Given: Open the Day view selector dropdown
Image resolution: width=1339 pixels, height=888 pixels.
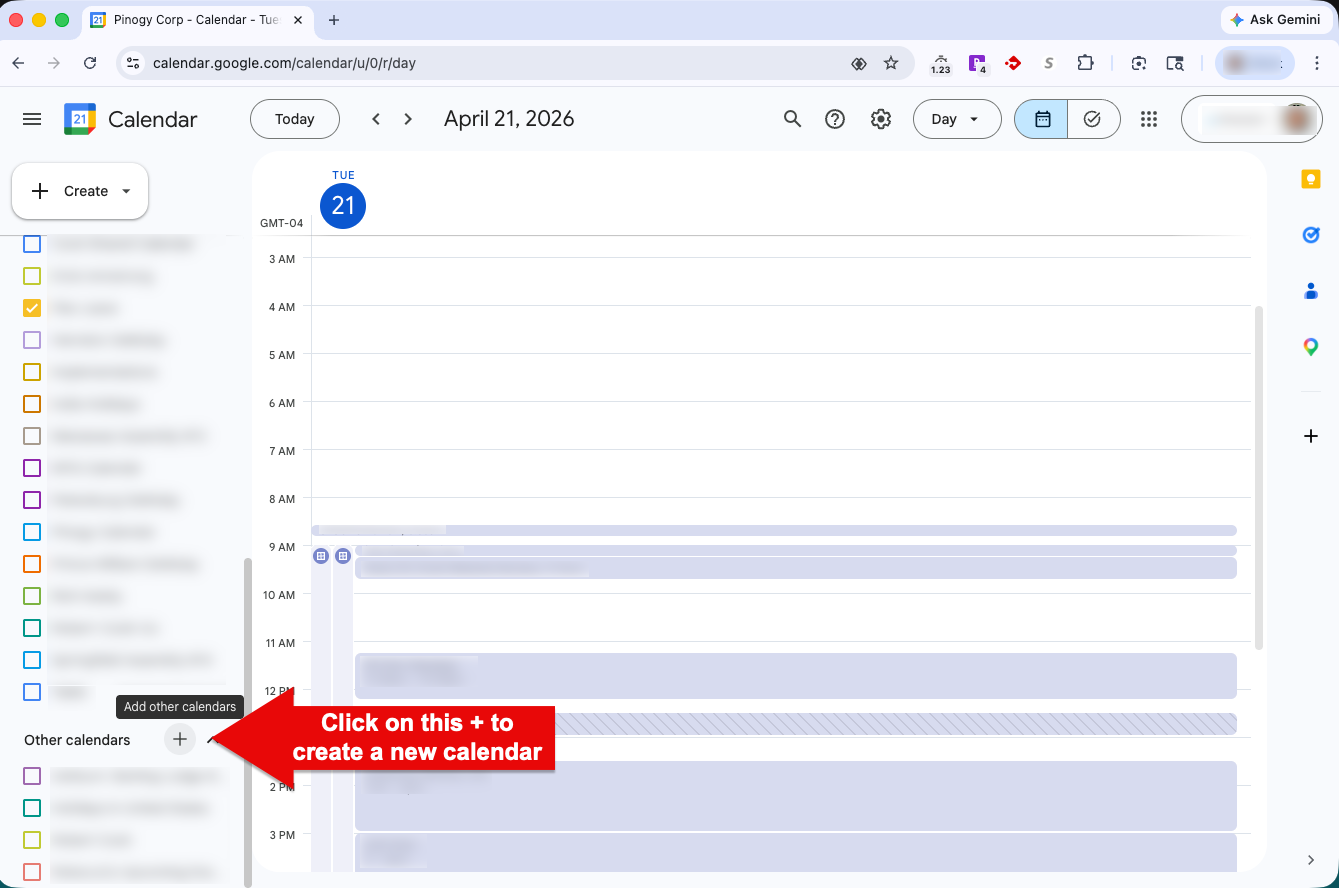Looking at the screenshot, I should (x=956, y=119).
